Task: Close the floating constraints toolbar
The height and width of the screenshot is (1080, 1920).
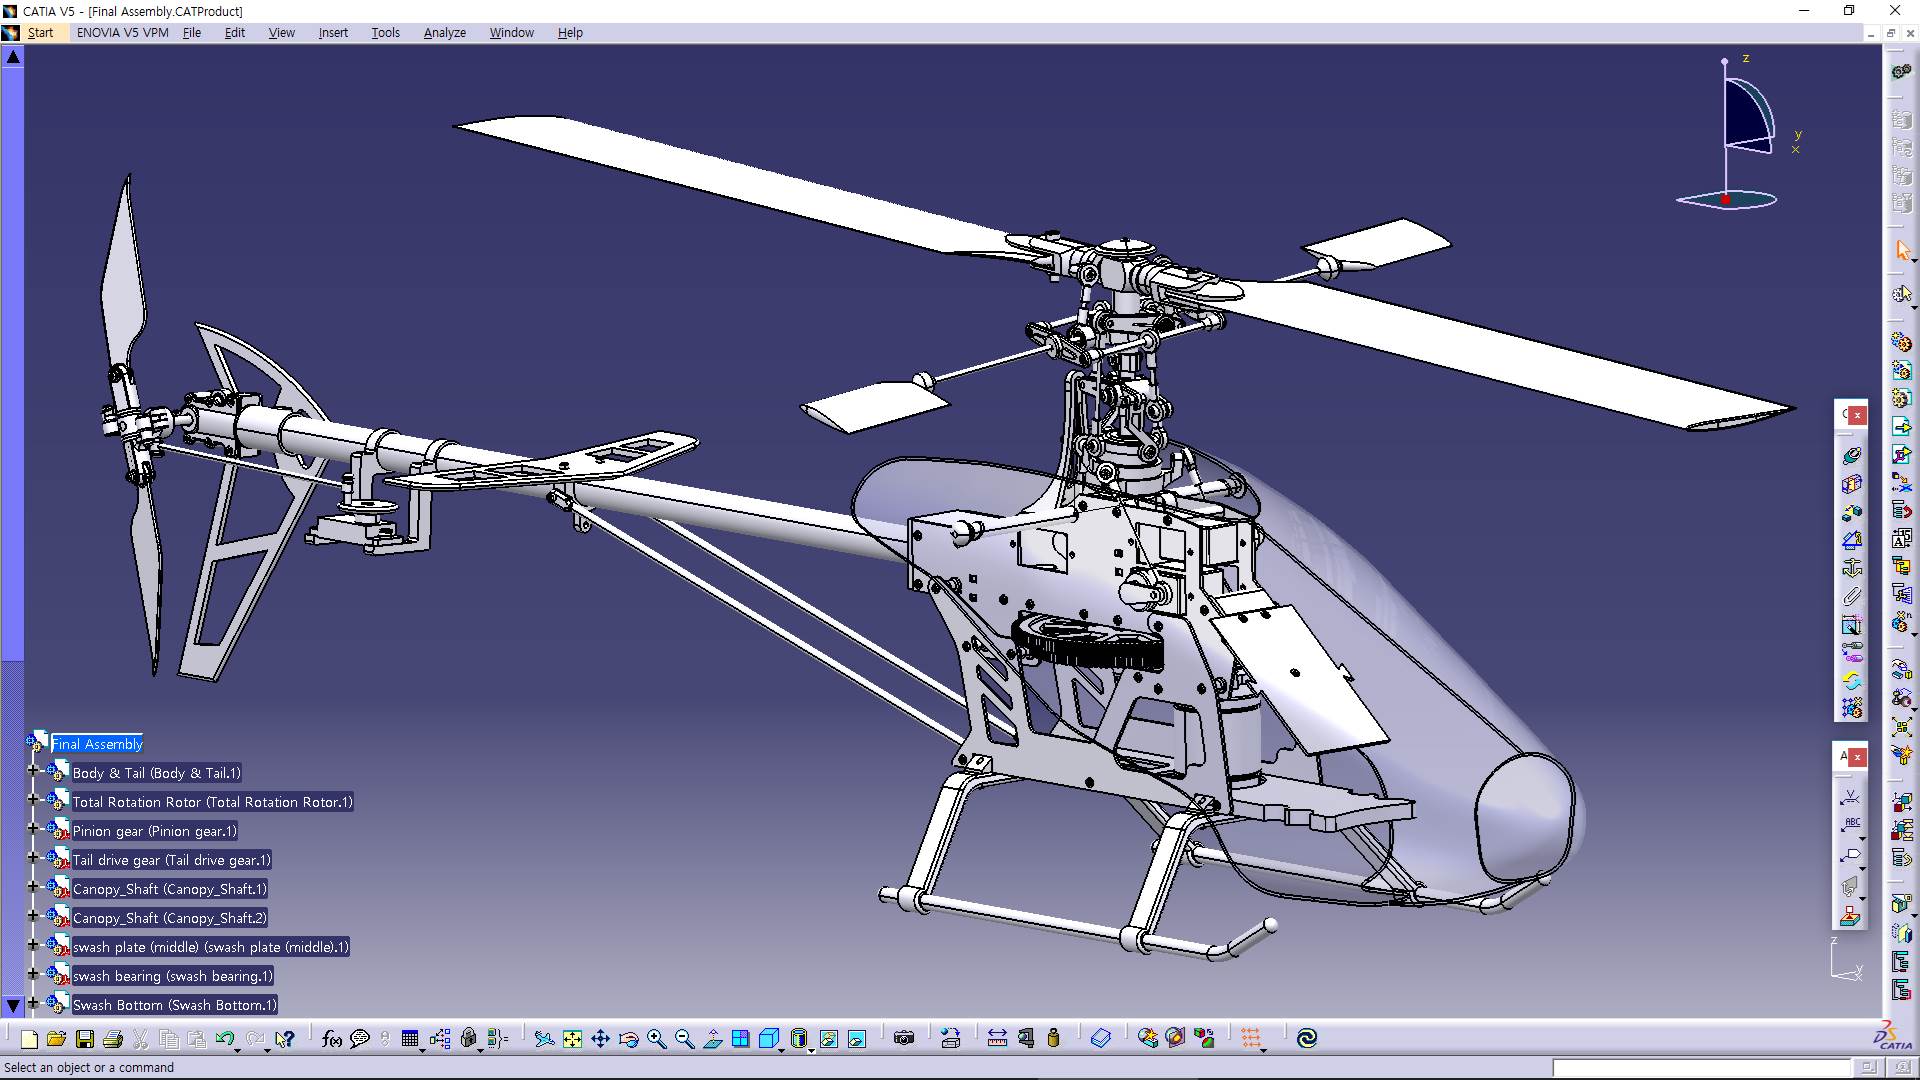Action: 1856,415
